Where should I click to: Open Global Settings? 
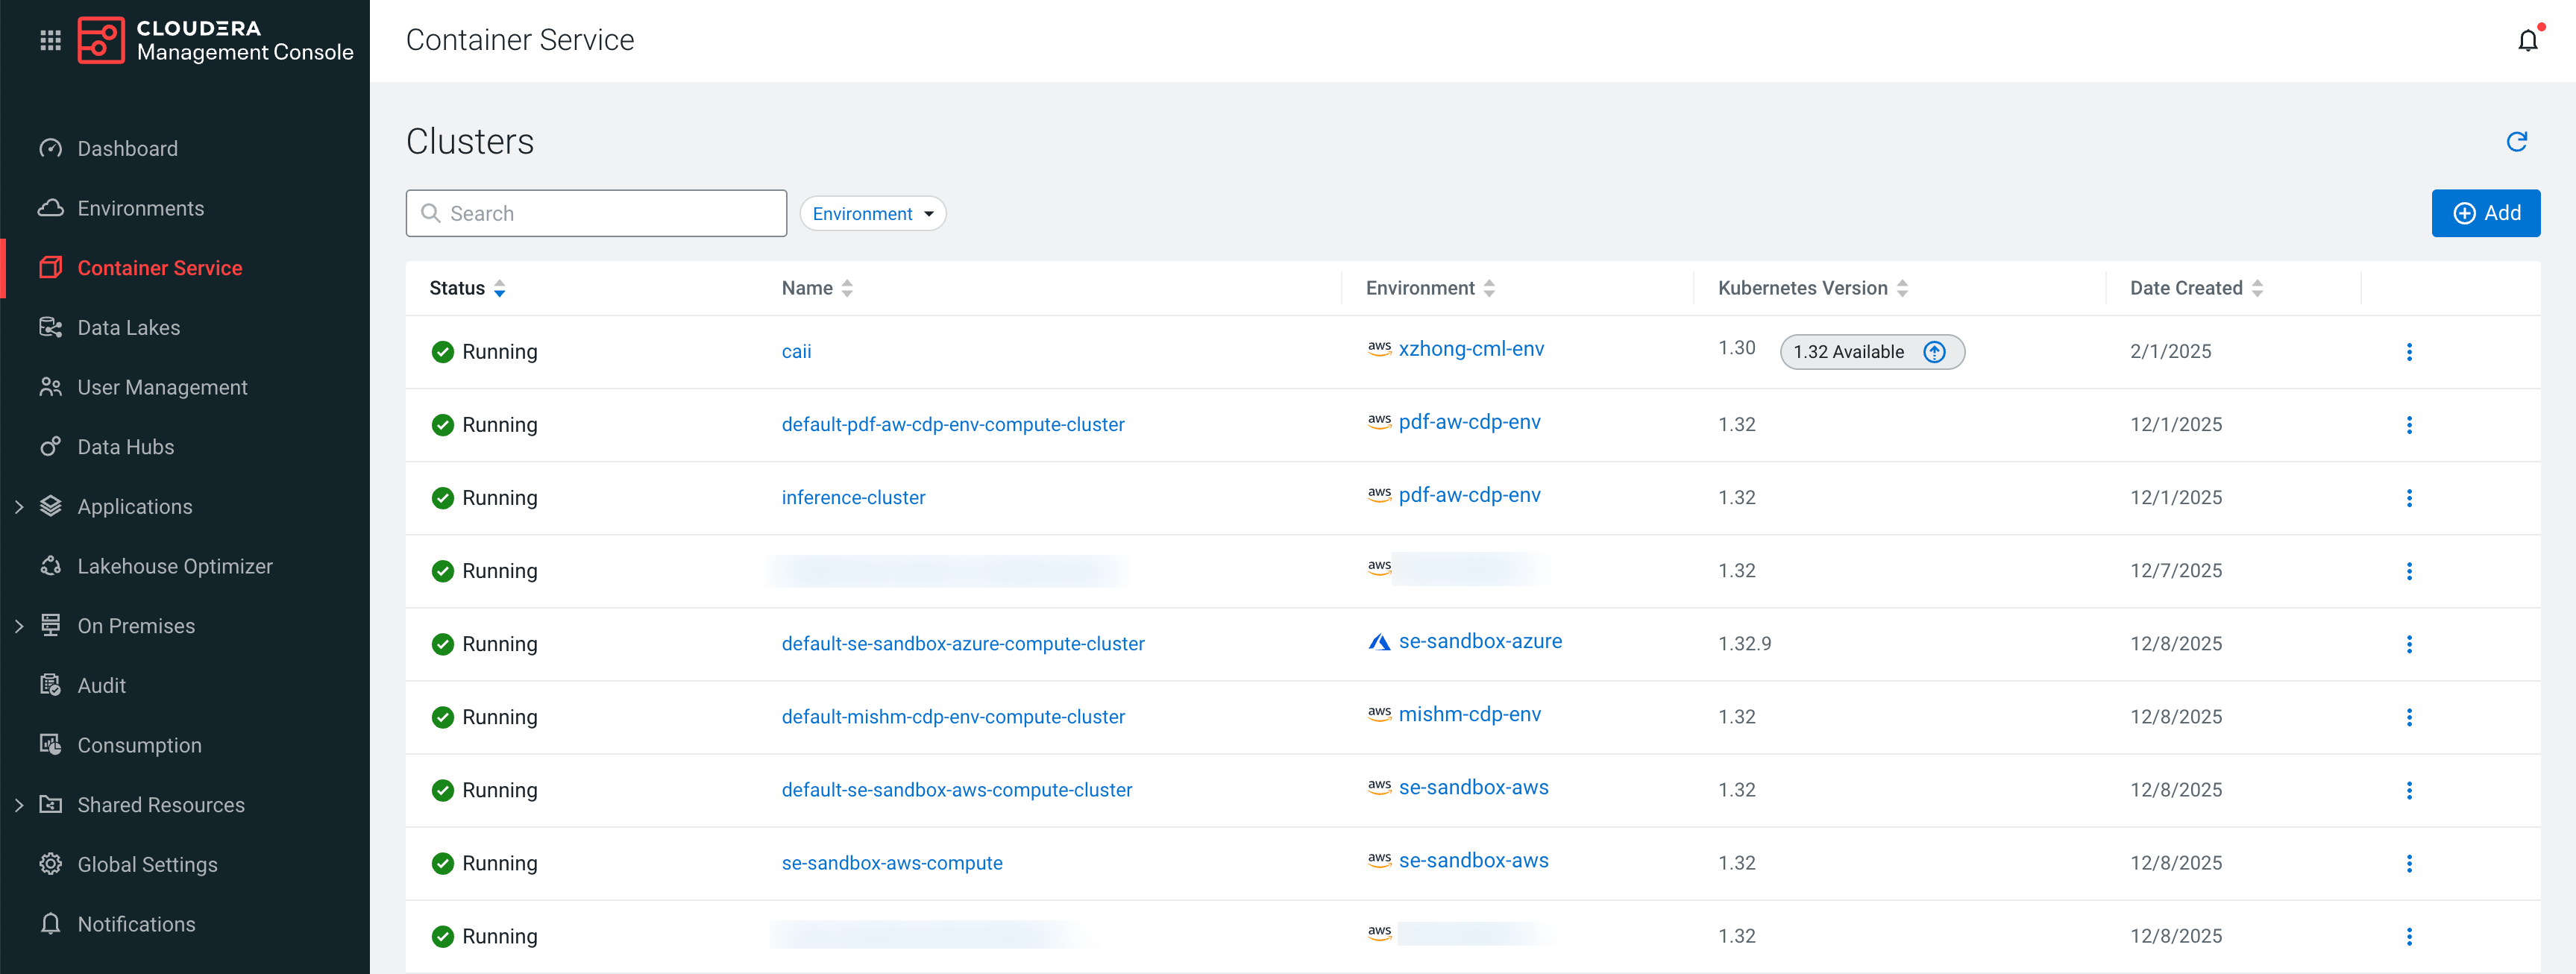click(x=147, y=864)
